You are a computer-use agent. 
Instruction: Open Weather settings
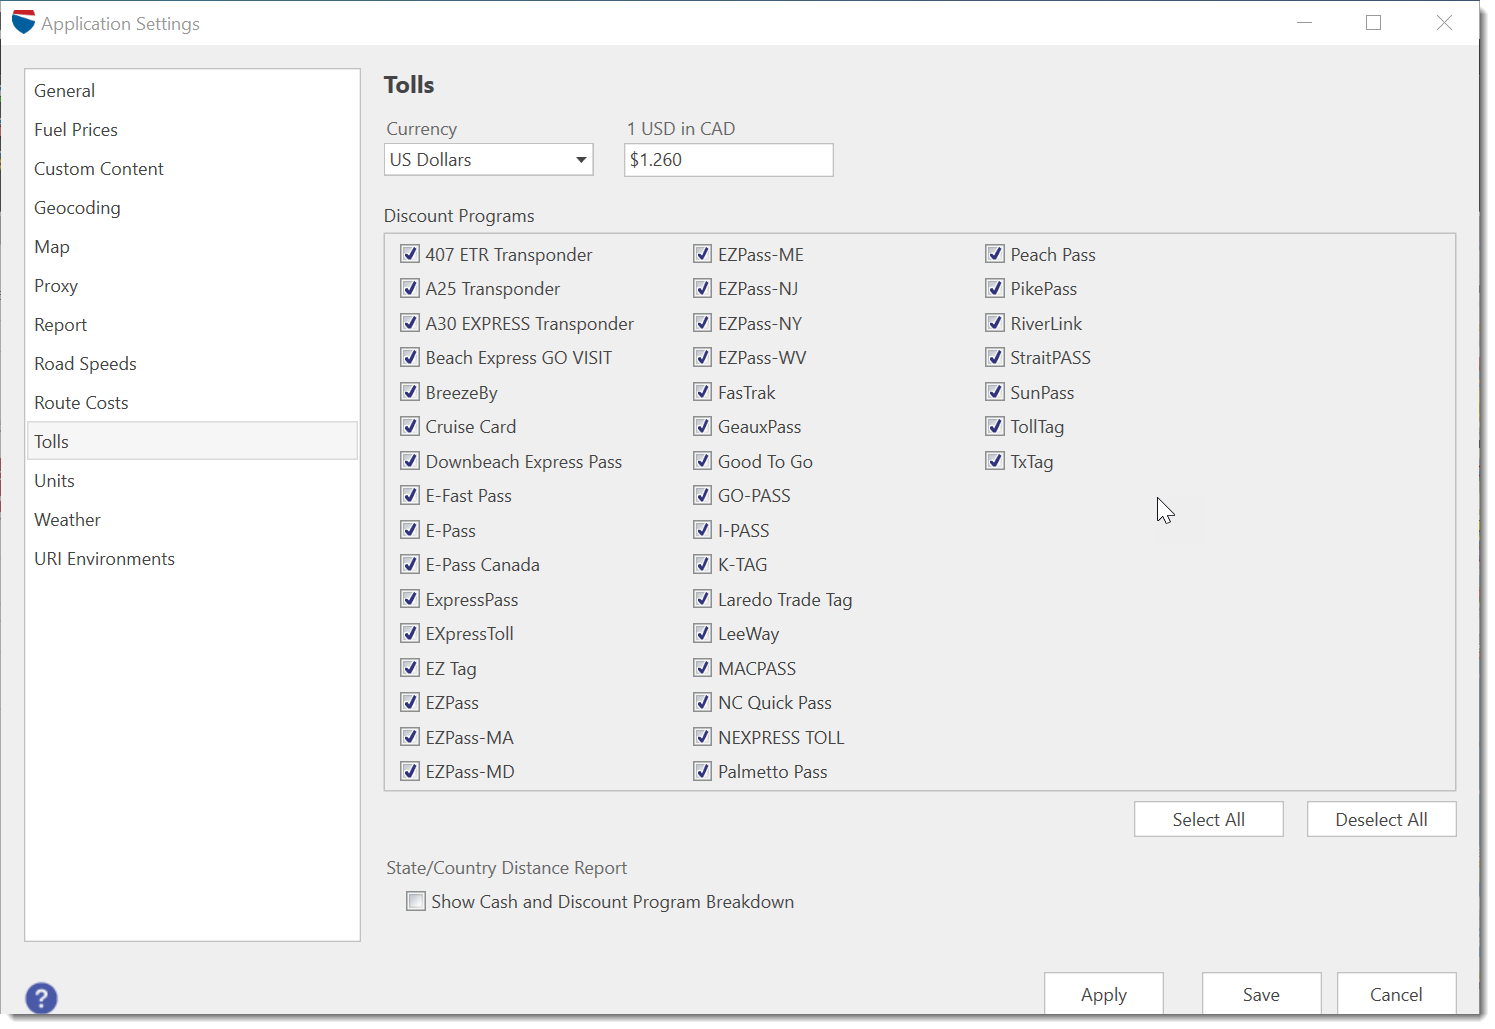(192, 520)
